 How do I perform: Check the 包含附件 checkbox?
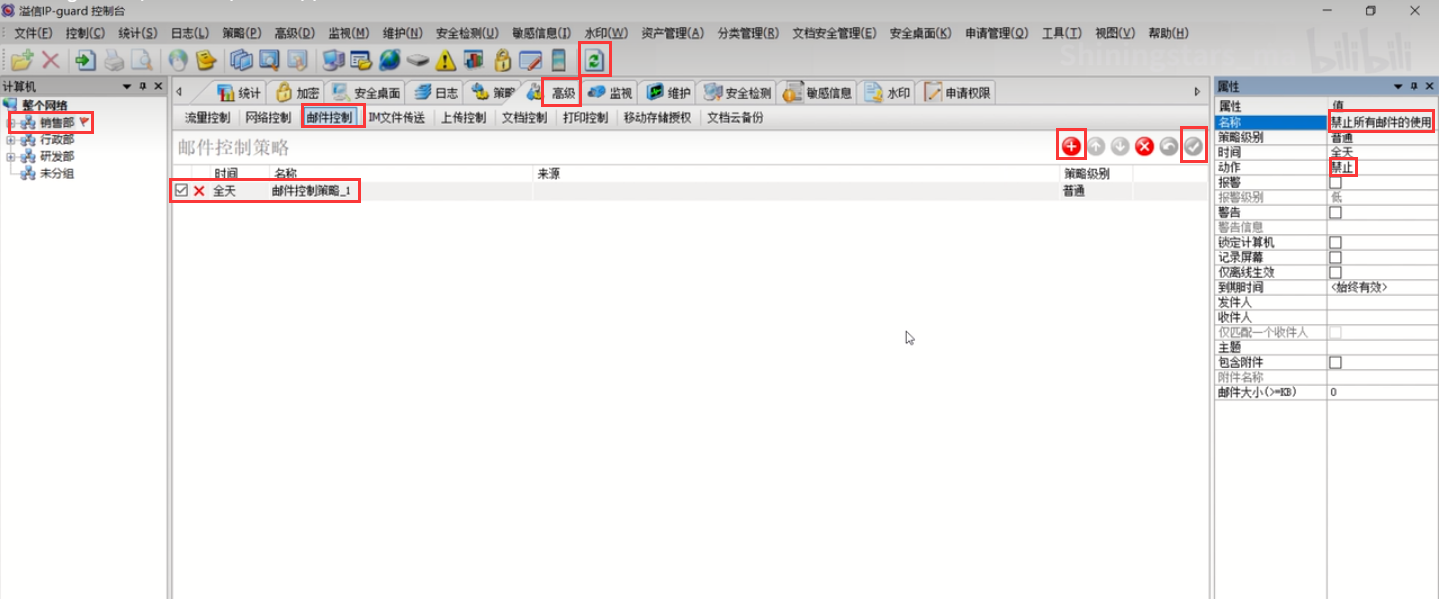pos(1335,363)
